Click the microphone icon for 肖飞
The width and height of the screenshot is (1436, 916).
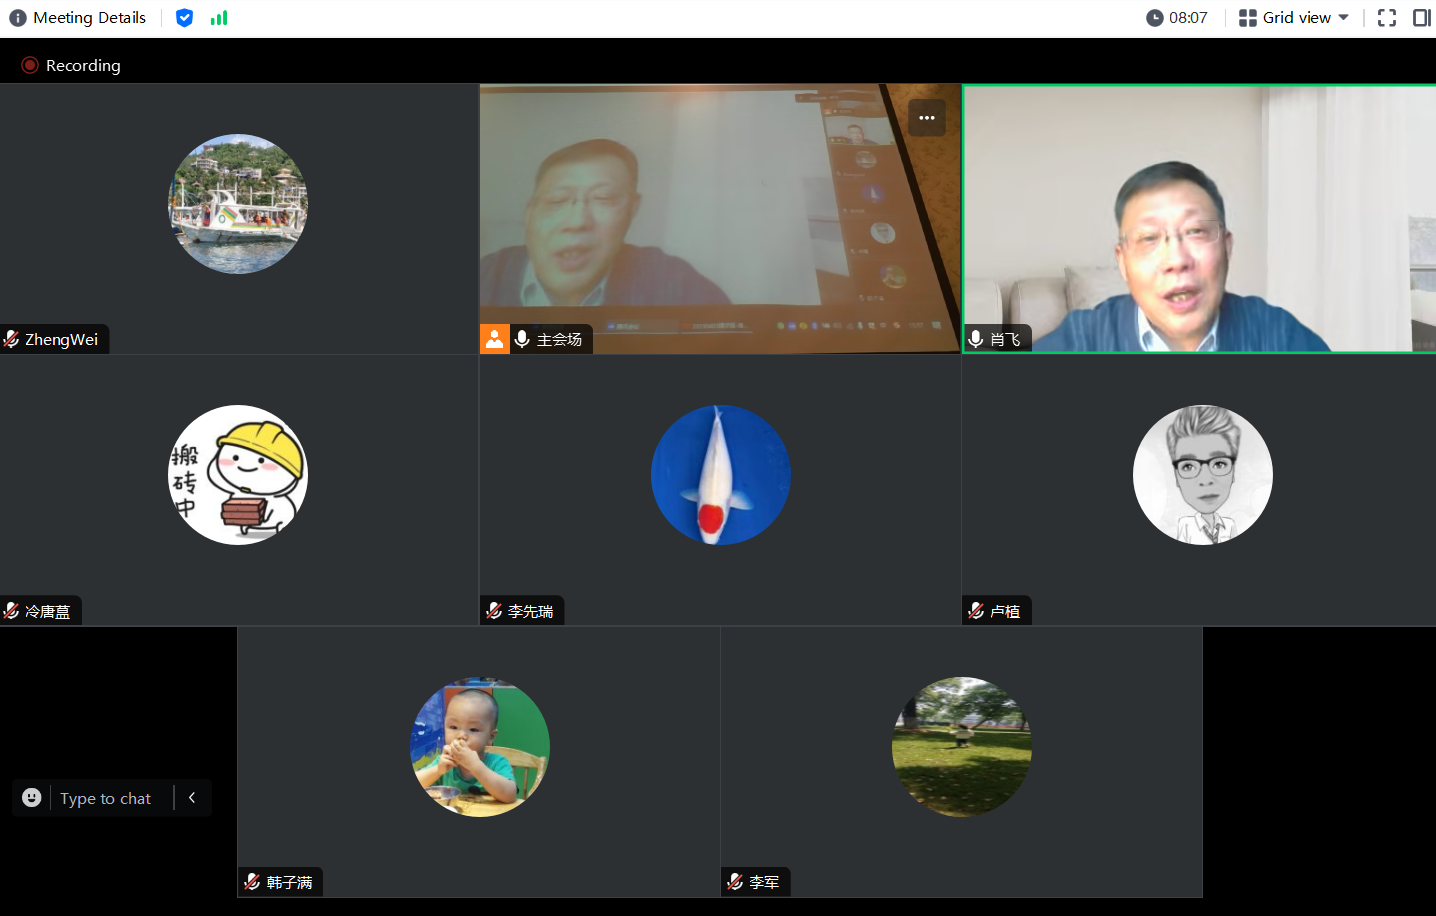pos(976,340)
